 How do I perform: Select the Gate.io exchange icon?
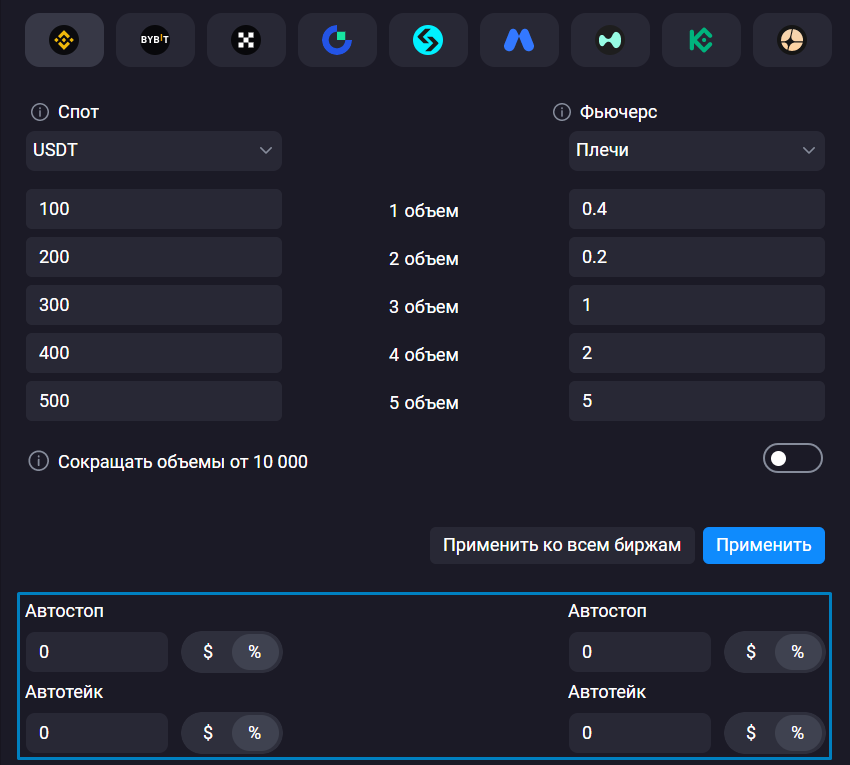click(337, 40)
